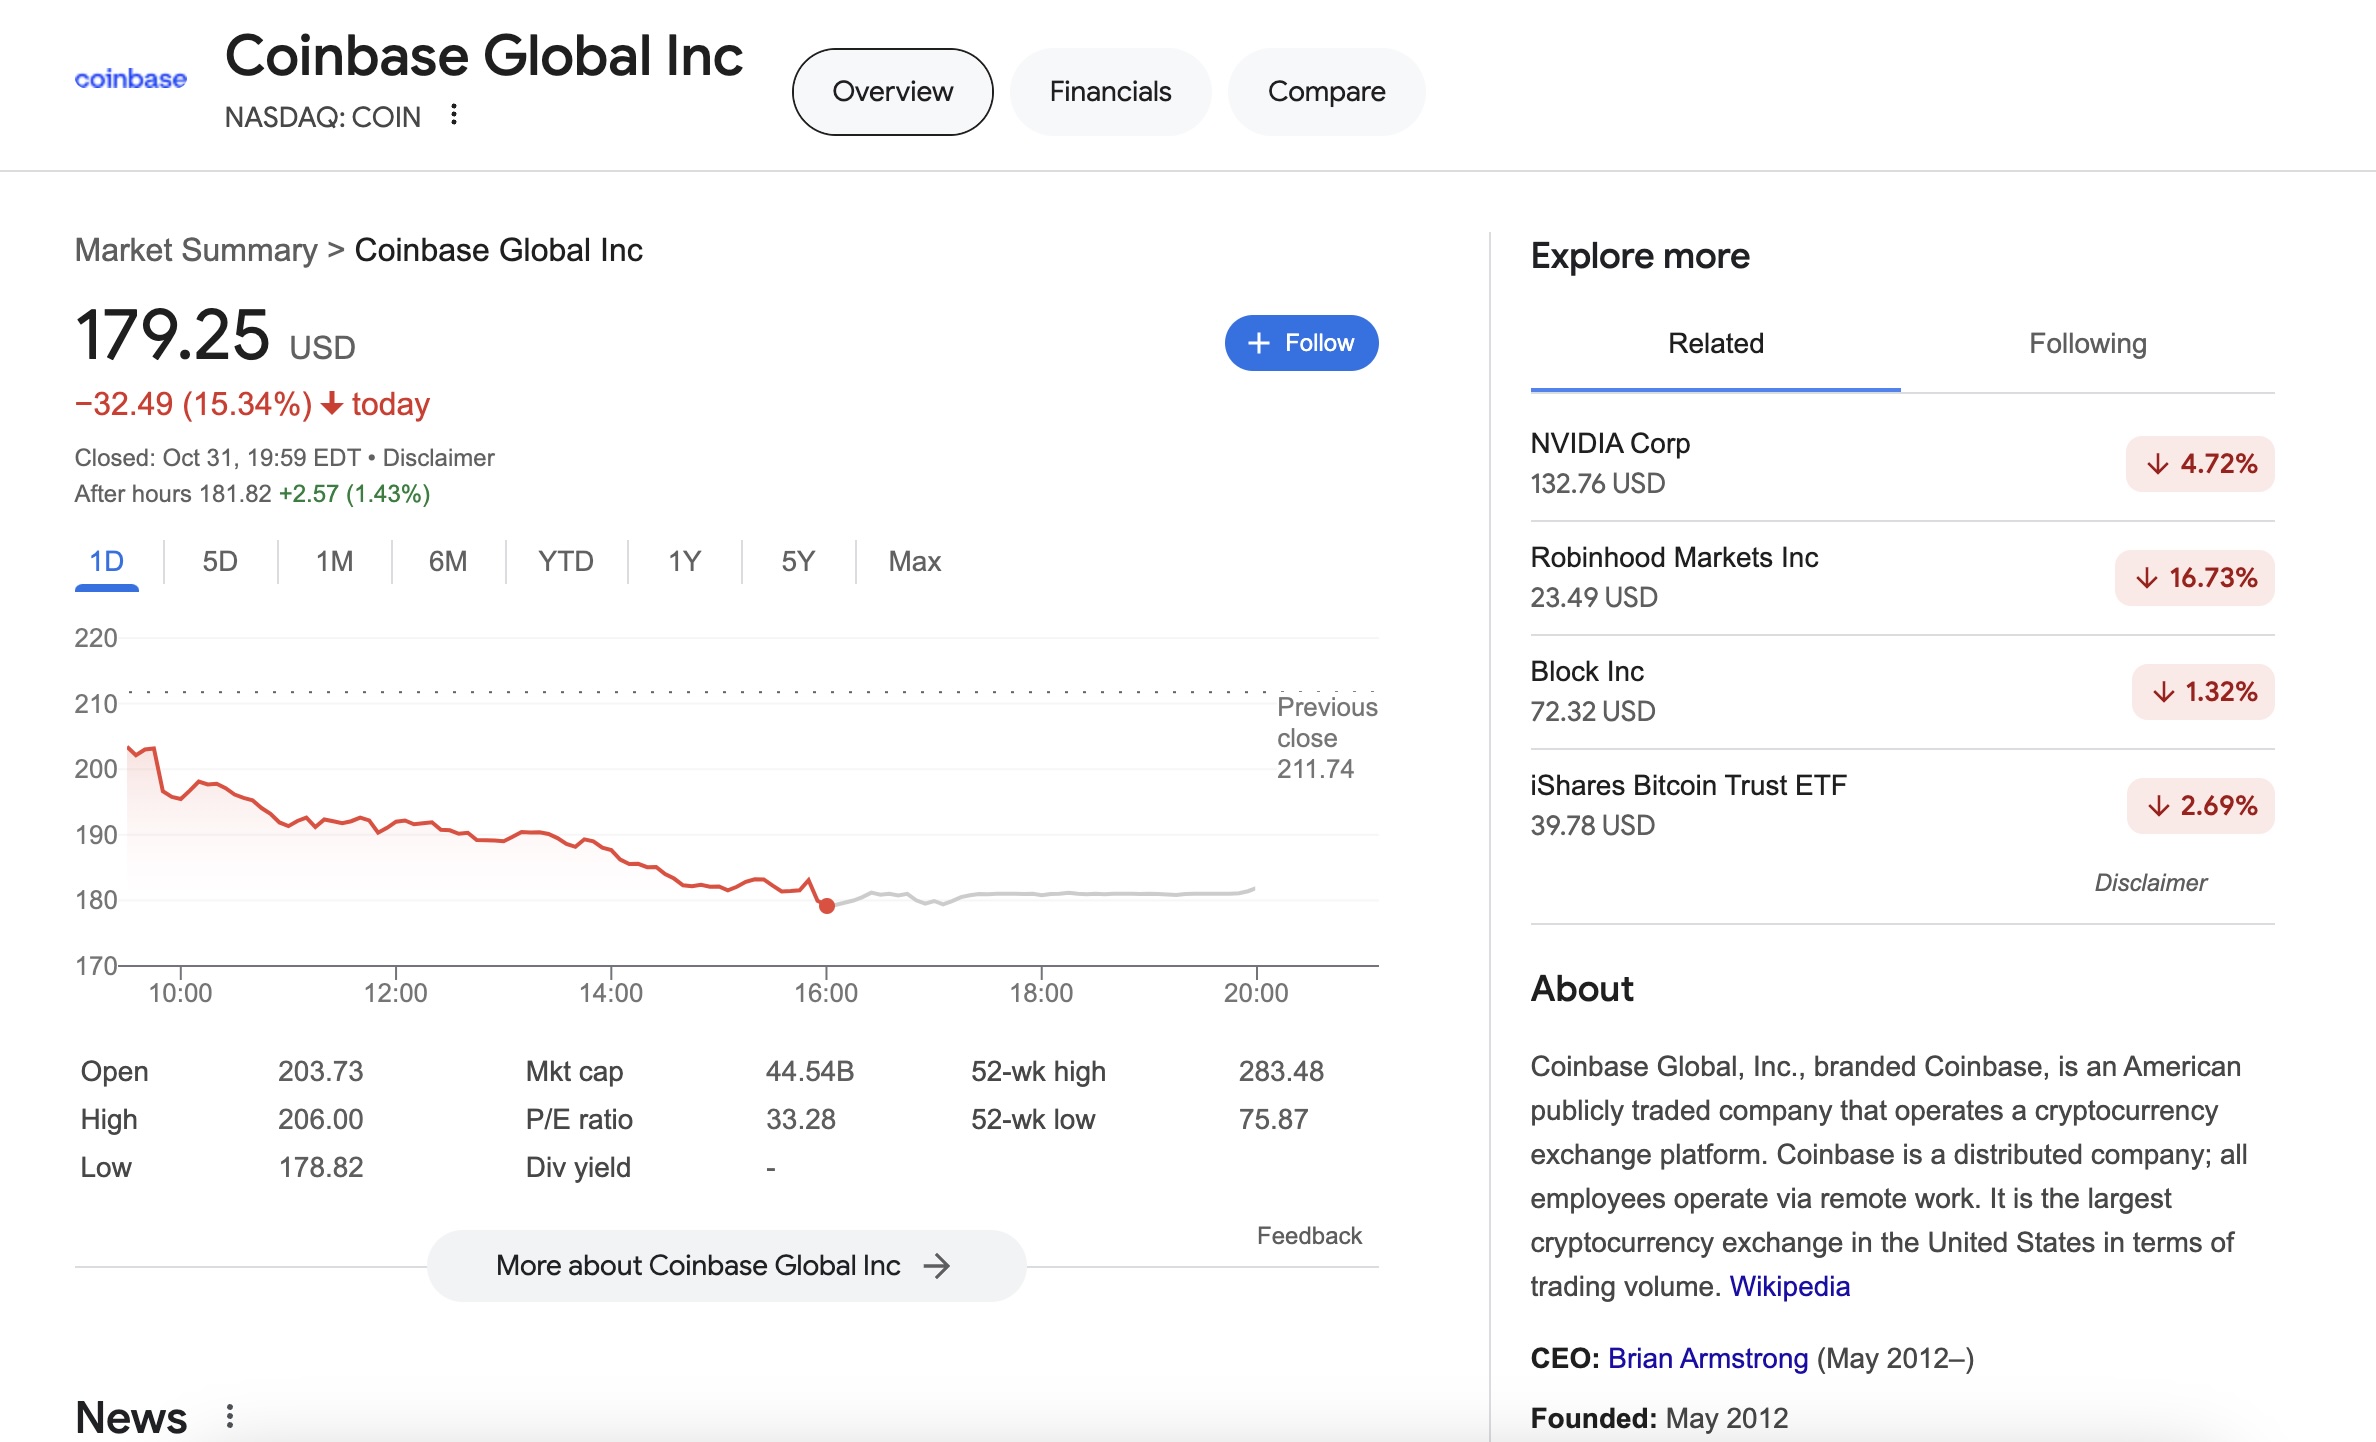Click the Low value 178.82
Viewport: 2376px width, 1442px height.
[x=321, y=1167]
